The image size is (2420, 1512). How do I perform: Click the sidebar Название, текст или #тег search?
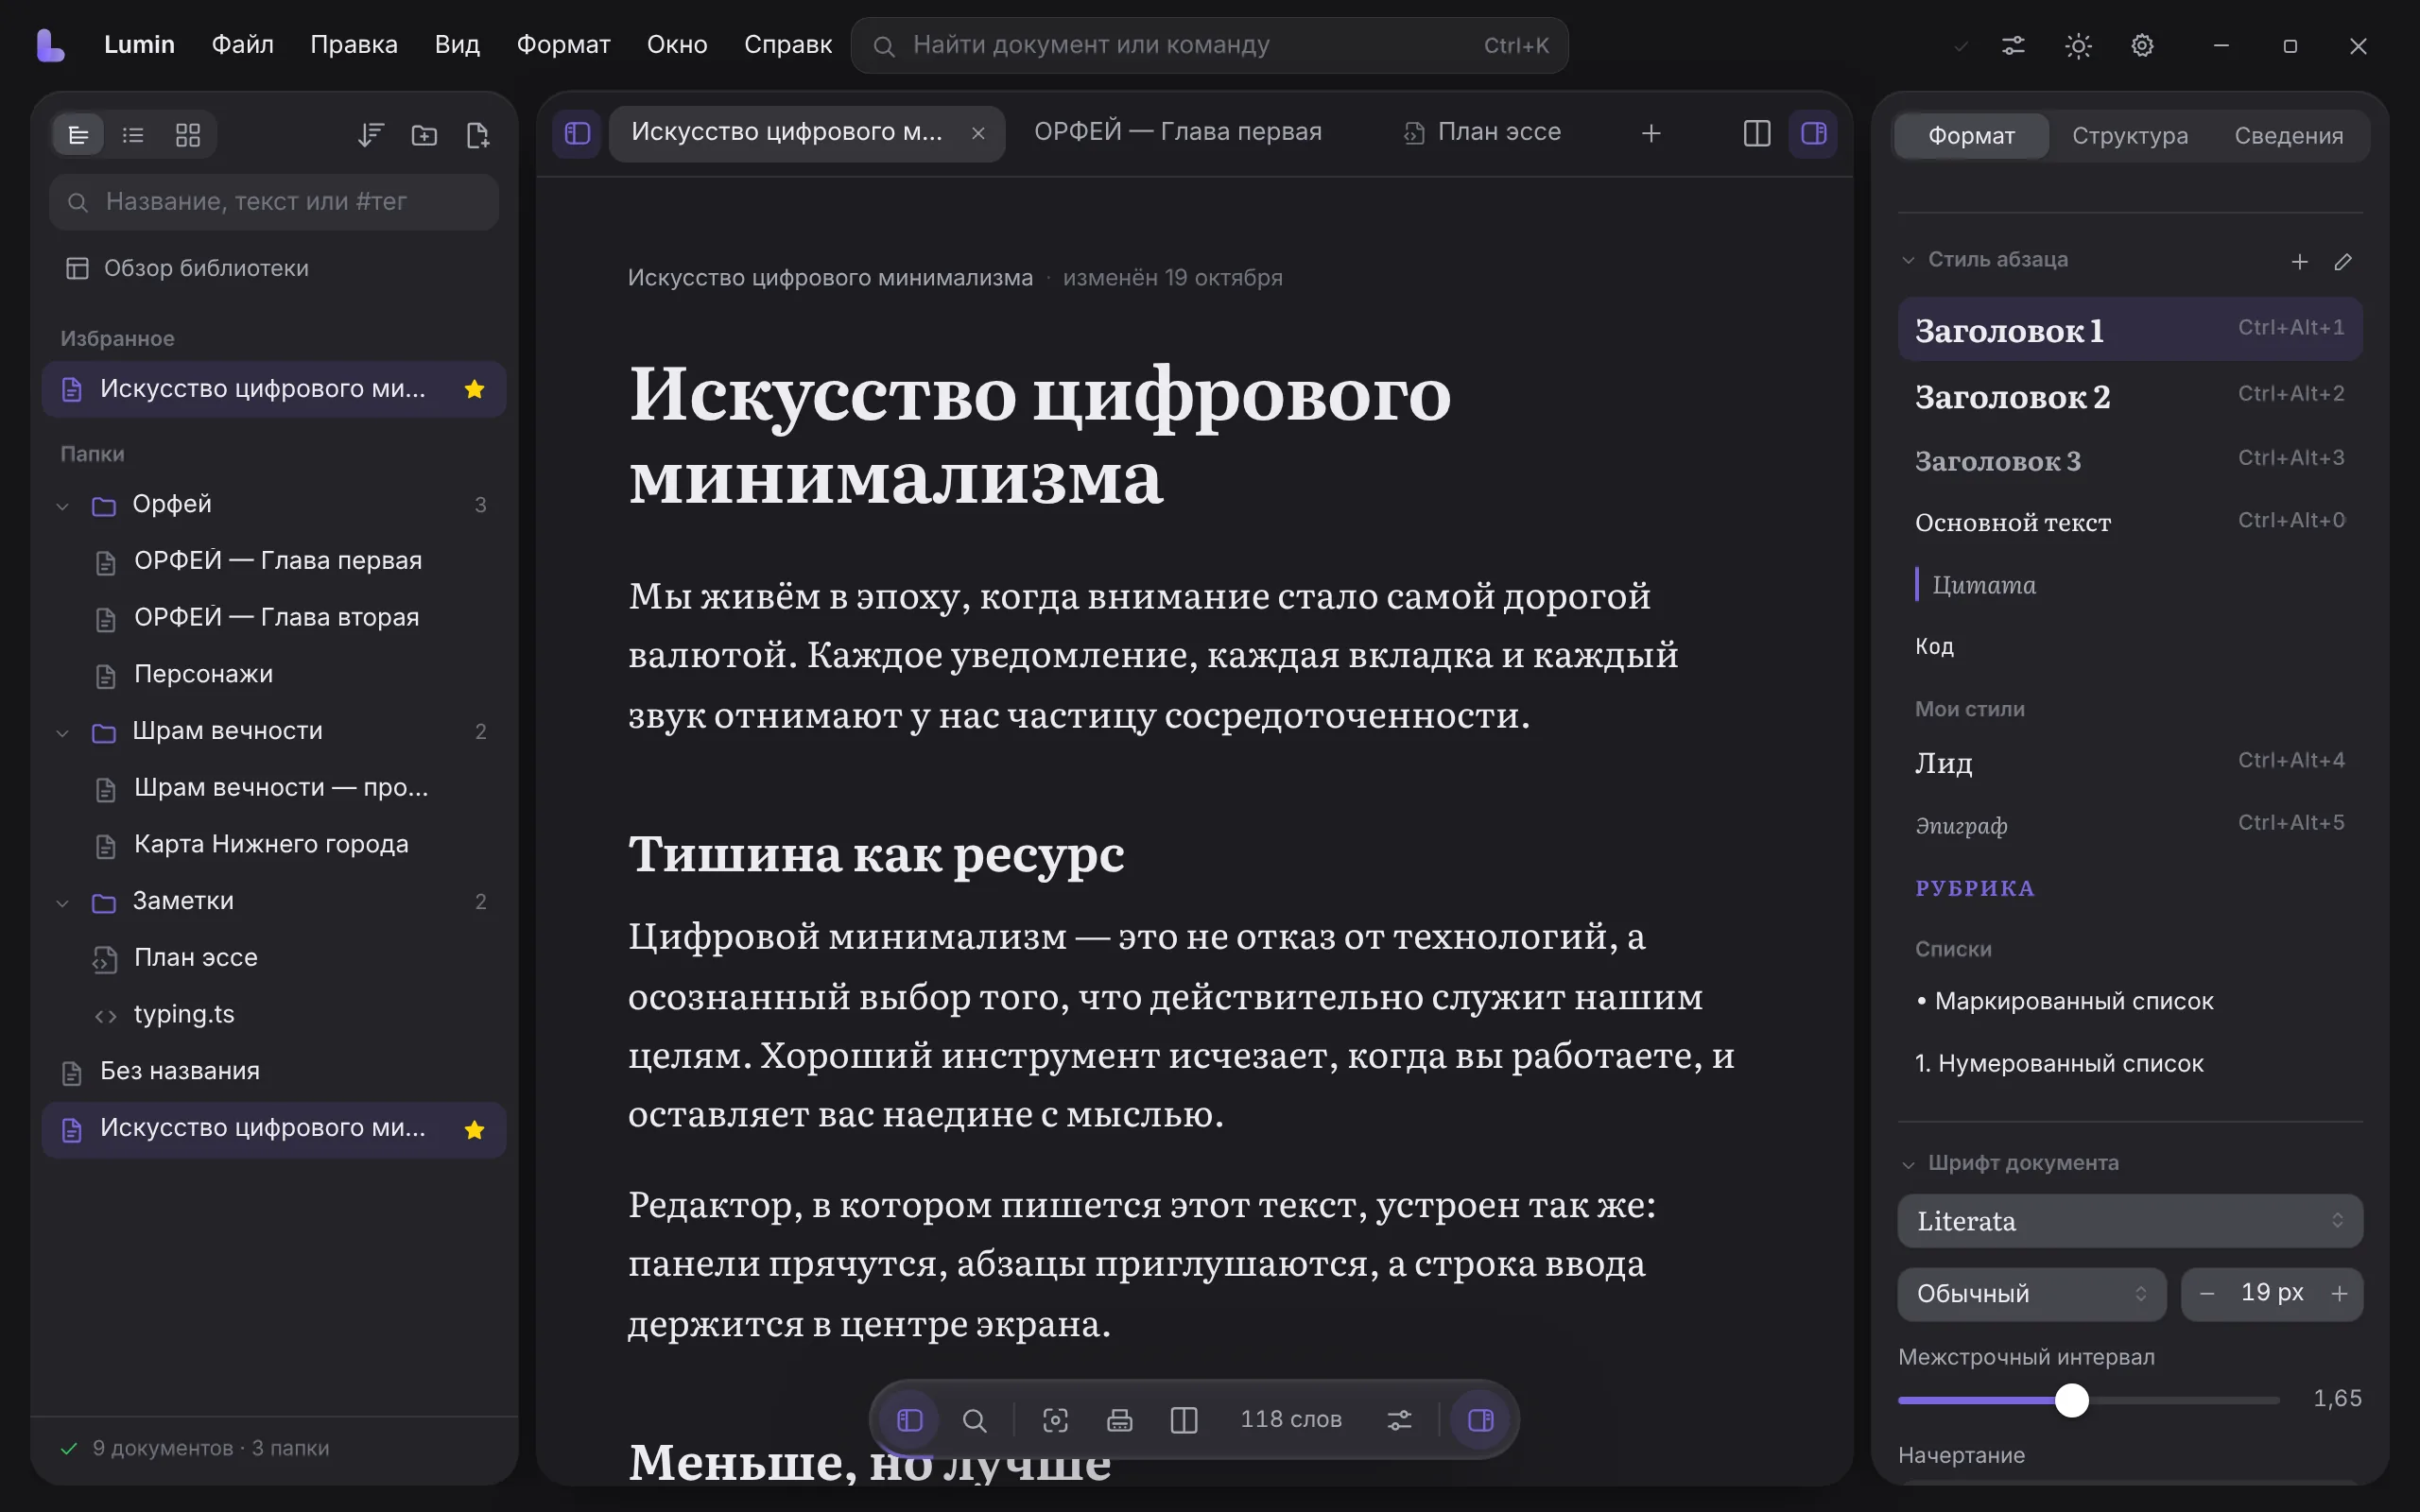274,202
